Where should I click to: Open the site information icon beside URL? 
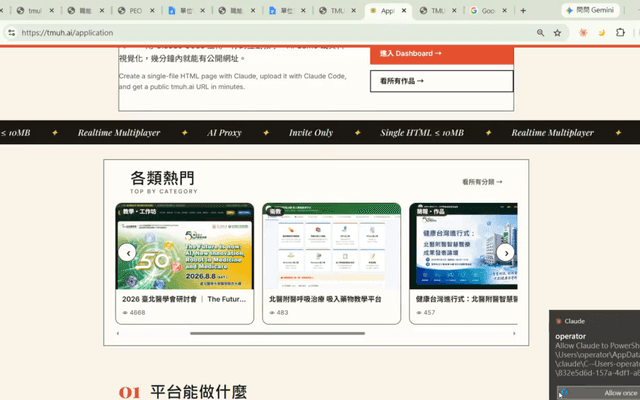(11, 33)
